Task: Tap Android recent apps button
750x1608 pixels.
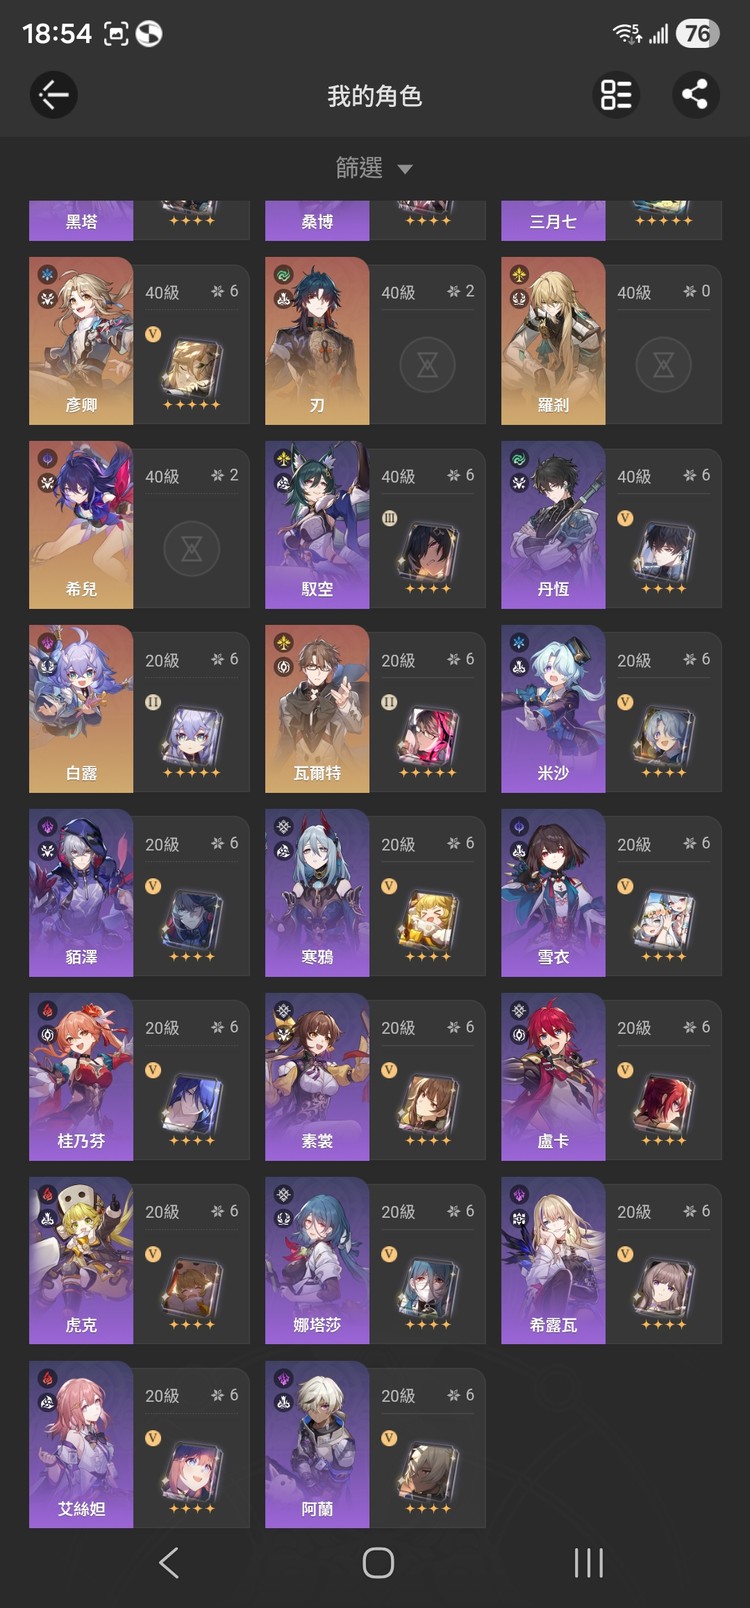Action: click(588, 1562)
